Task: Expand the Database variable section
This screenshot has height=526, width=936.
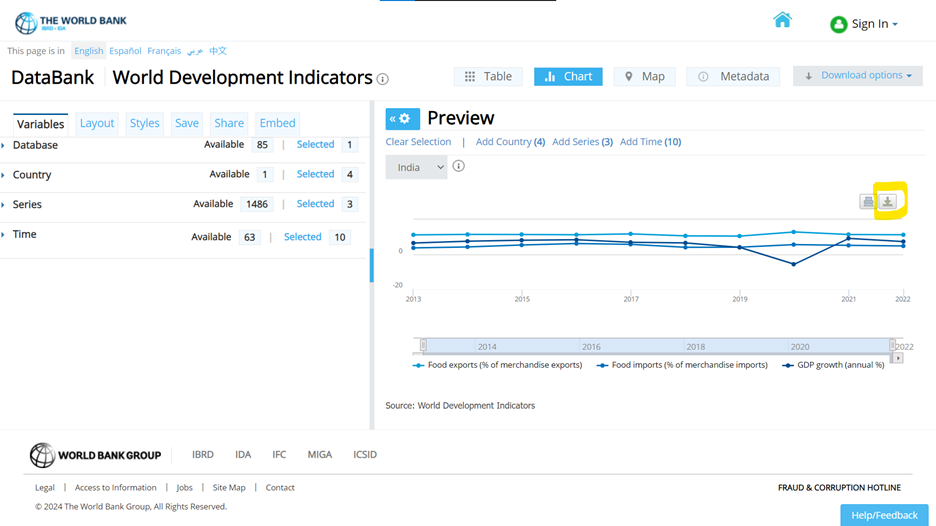Action: (35, 145)
